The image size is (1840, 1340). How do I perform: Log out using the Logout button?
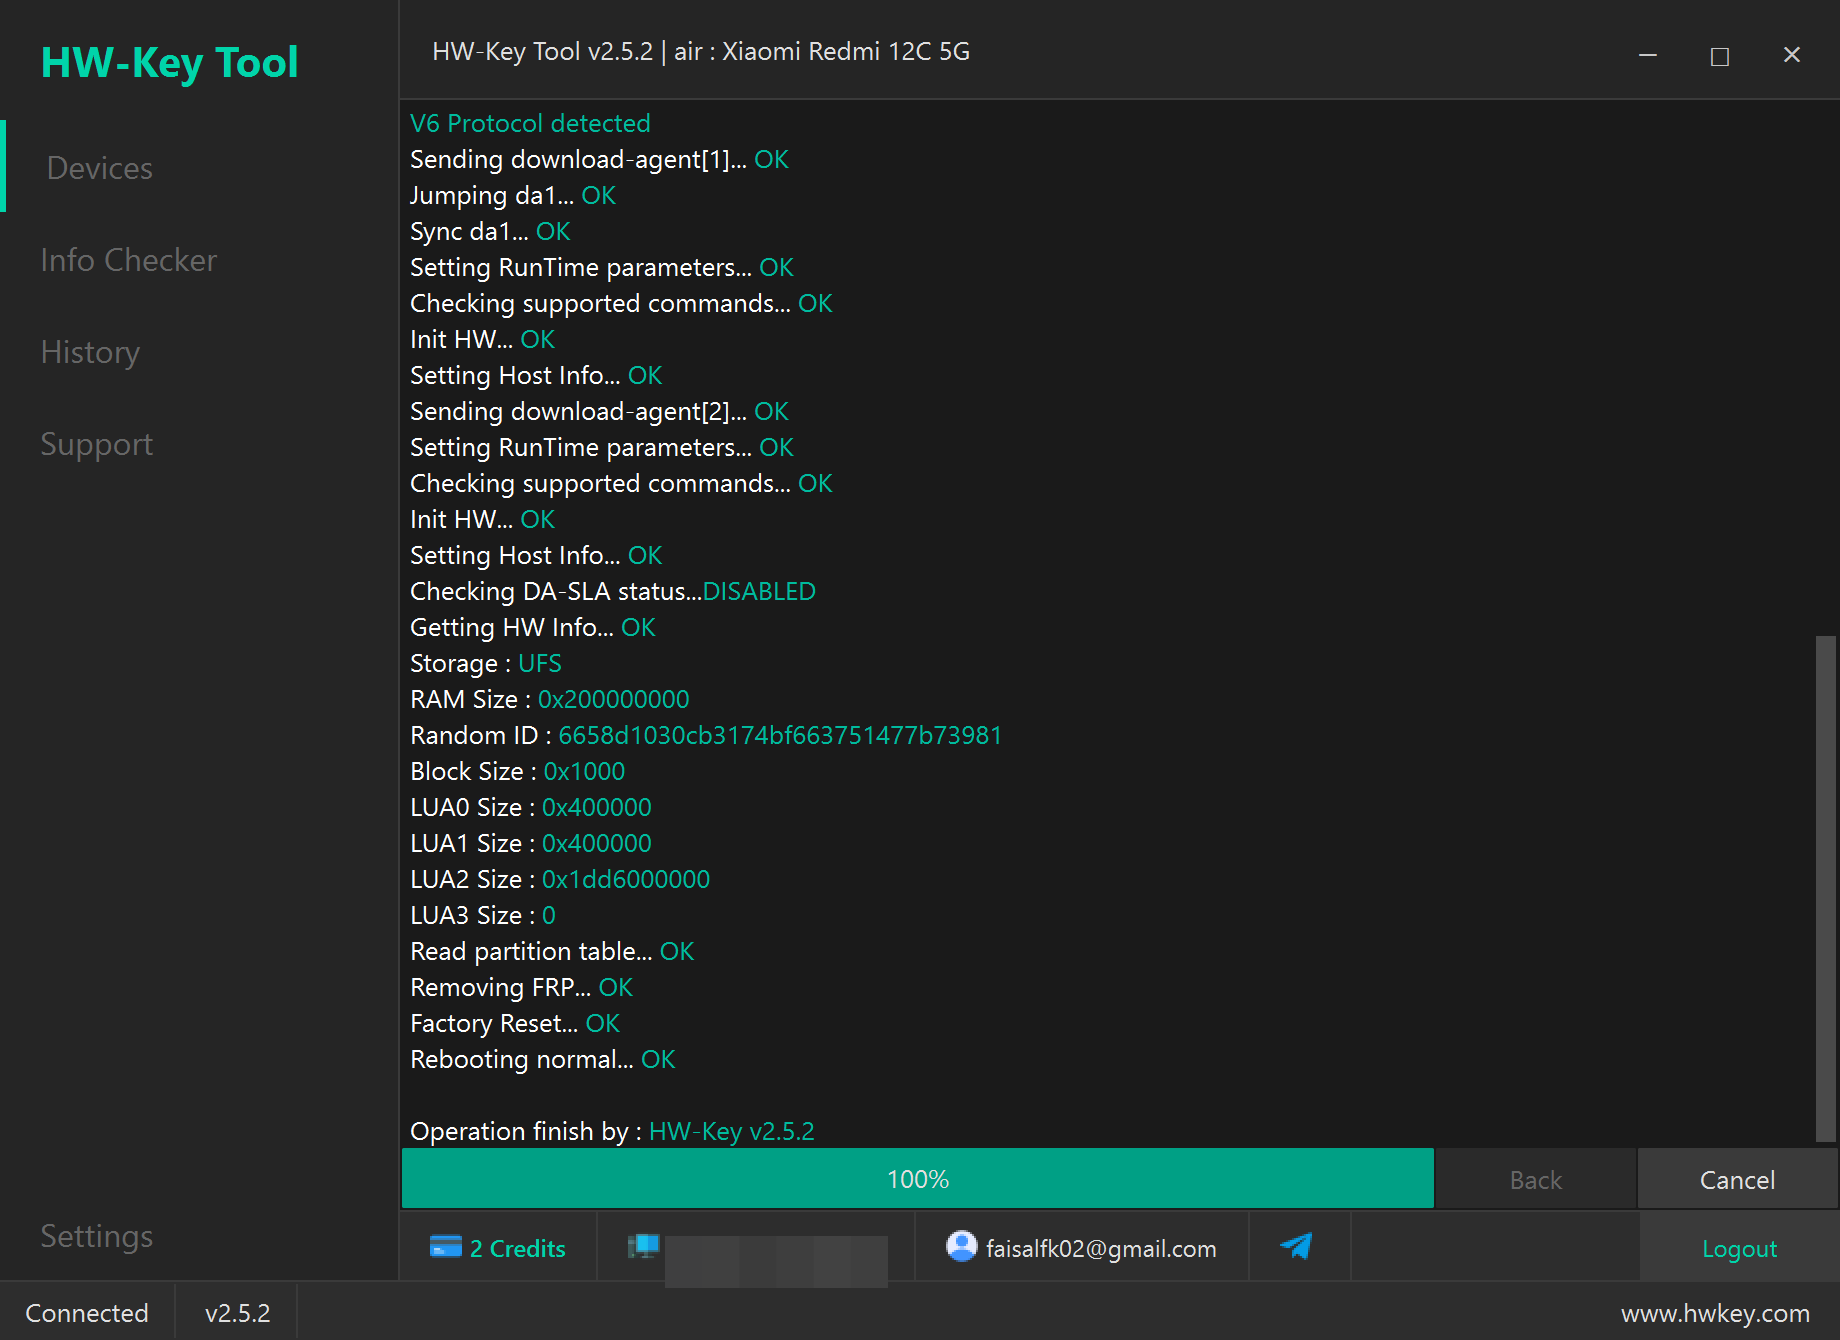coord(1739,1248)
